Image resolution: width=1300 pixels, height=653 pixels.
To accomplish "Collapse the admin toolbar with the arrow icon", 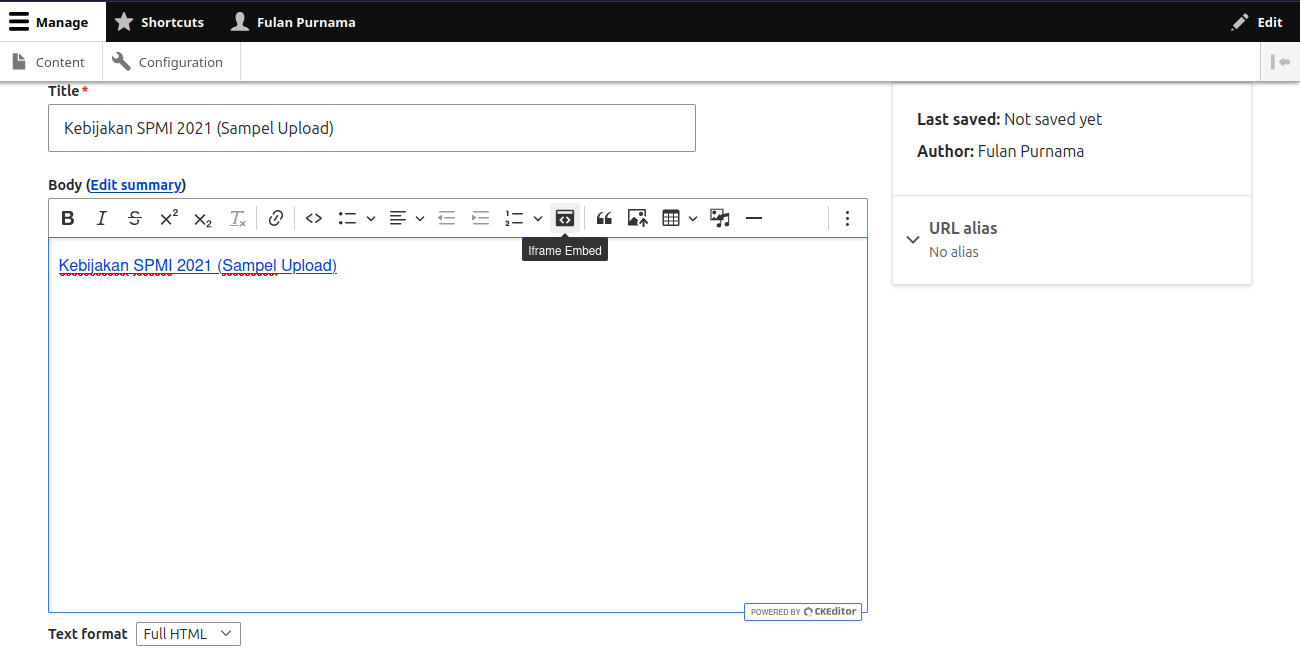I will [x=1280, y=62].
